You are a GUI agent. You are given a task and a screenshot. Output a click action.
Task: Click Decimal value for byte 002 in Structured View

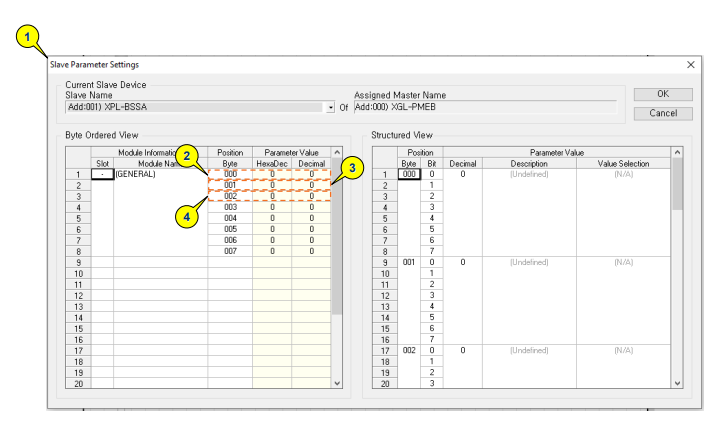[462, 350]
